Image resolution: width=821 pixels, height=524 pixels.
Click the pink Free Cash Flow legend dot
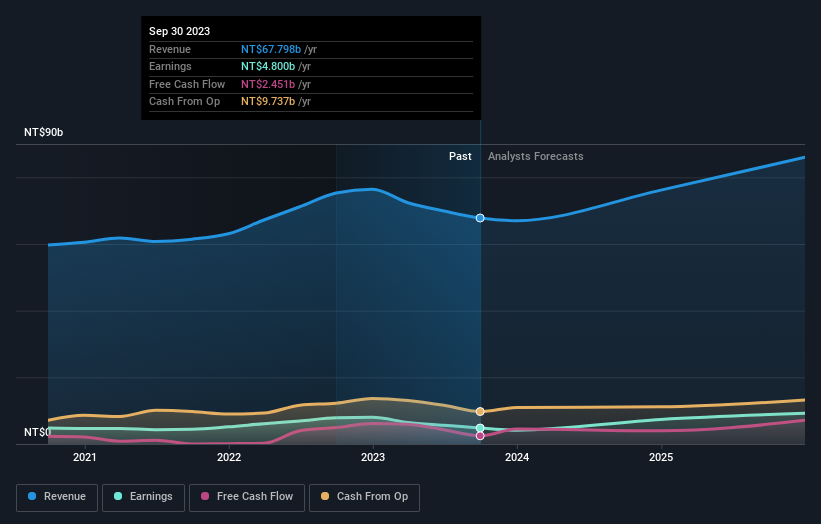point(205,496)
